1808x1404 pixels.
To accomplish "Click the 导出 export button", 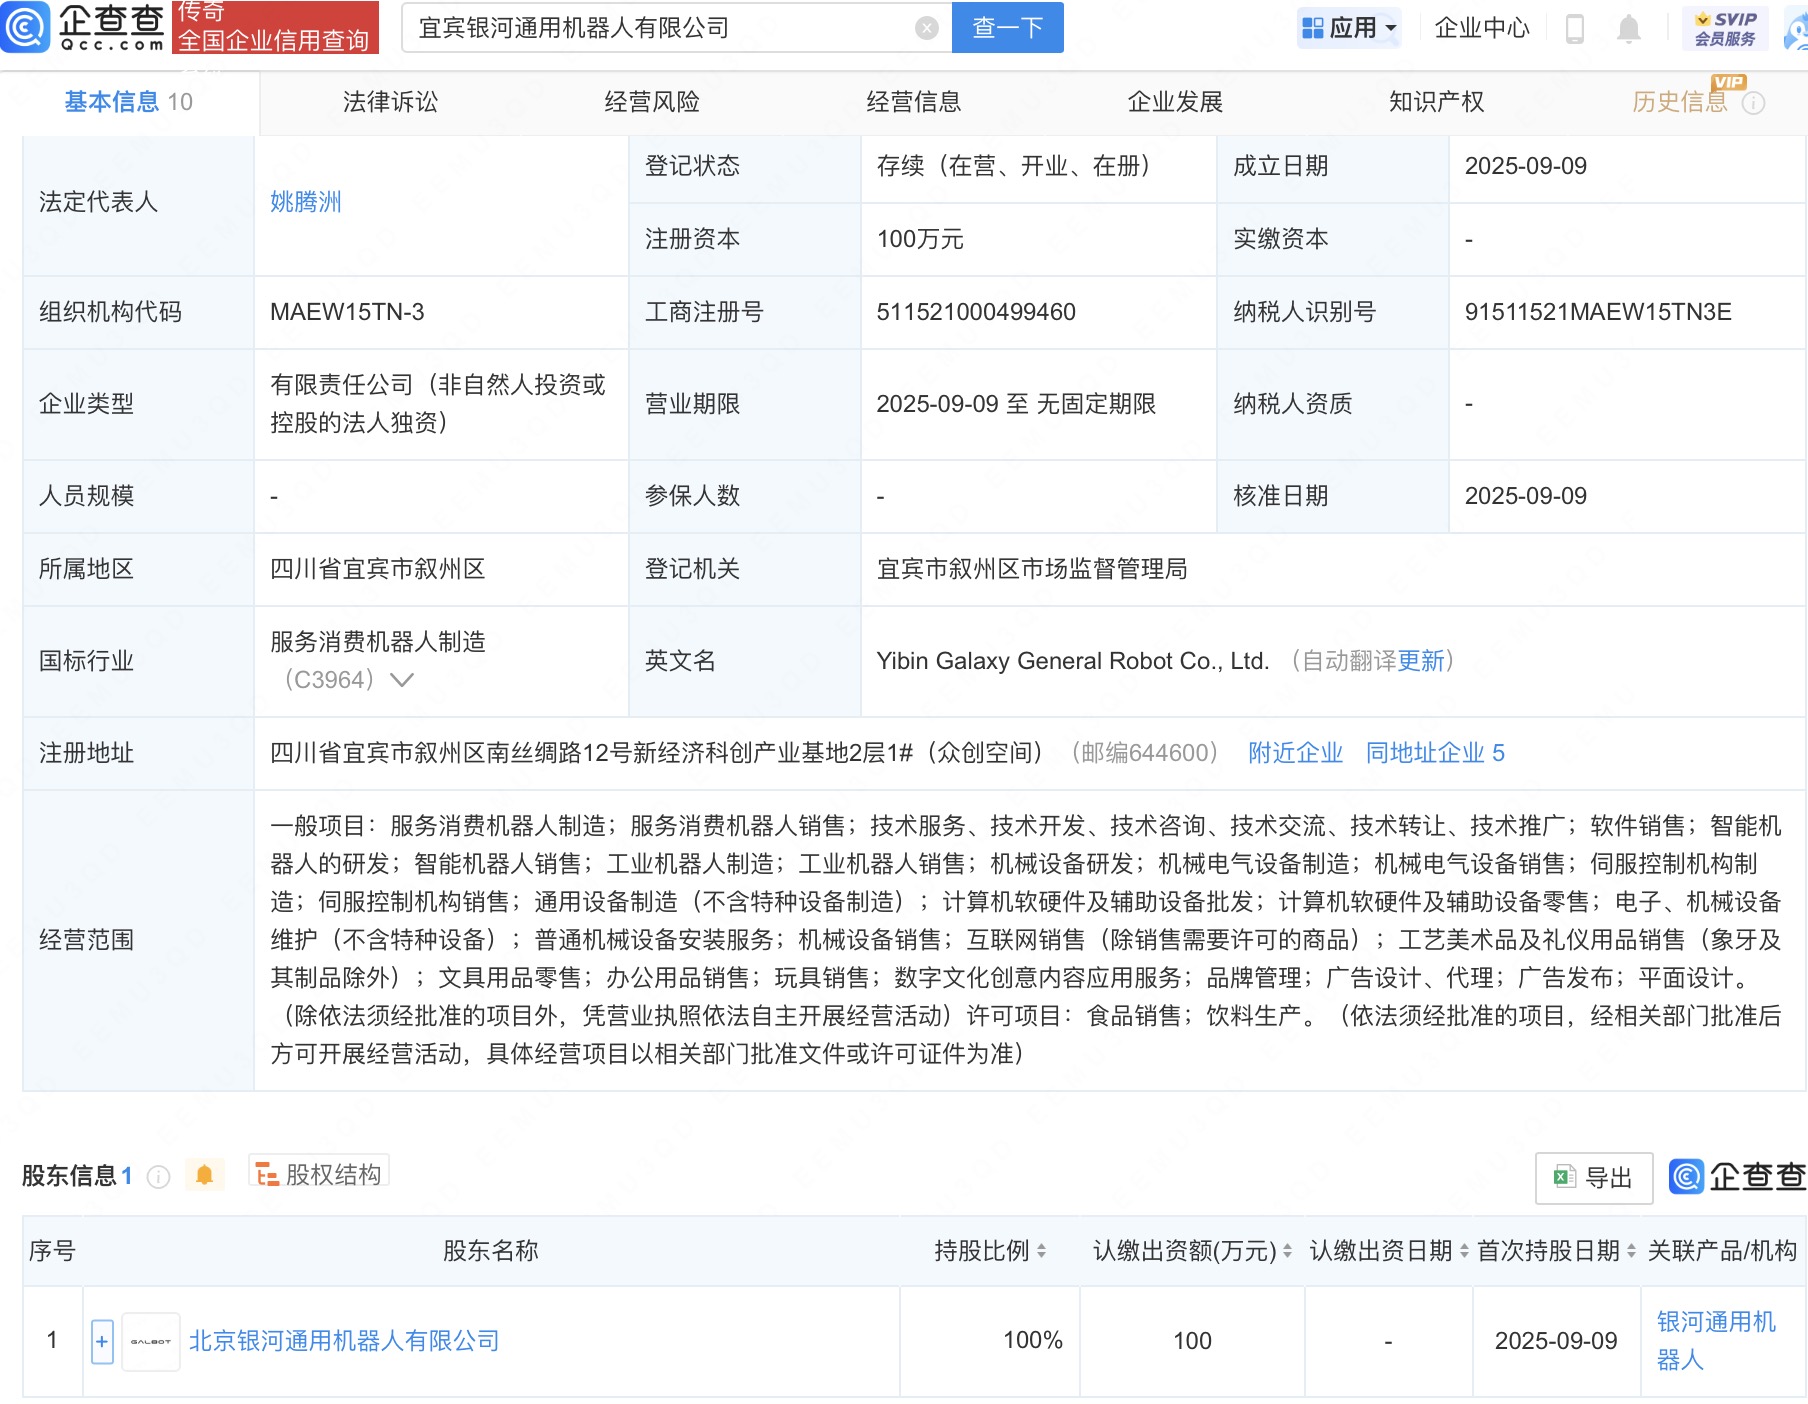I will point(1593,1178).
